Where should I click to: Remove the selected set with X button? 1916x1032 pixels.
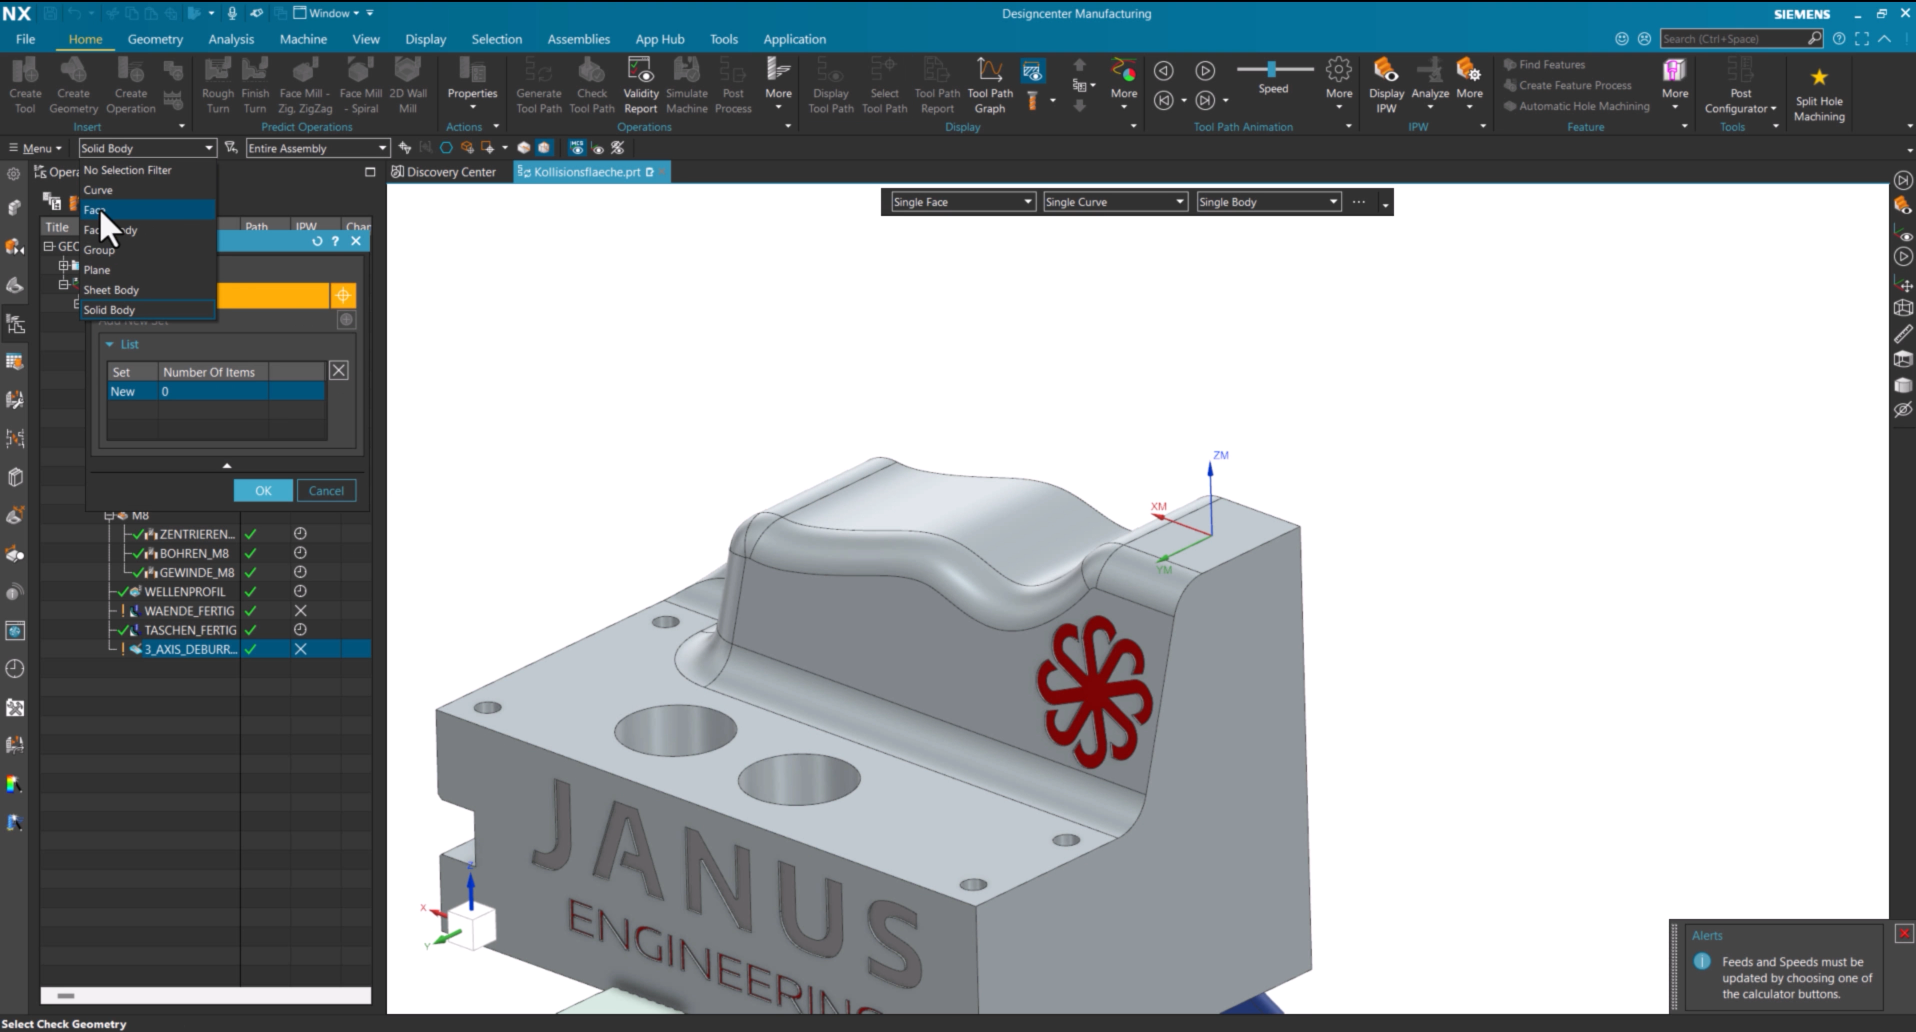[339, 371]
